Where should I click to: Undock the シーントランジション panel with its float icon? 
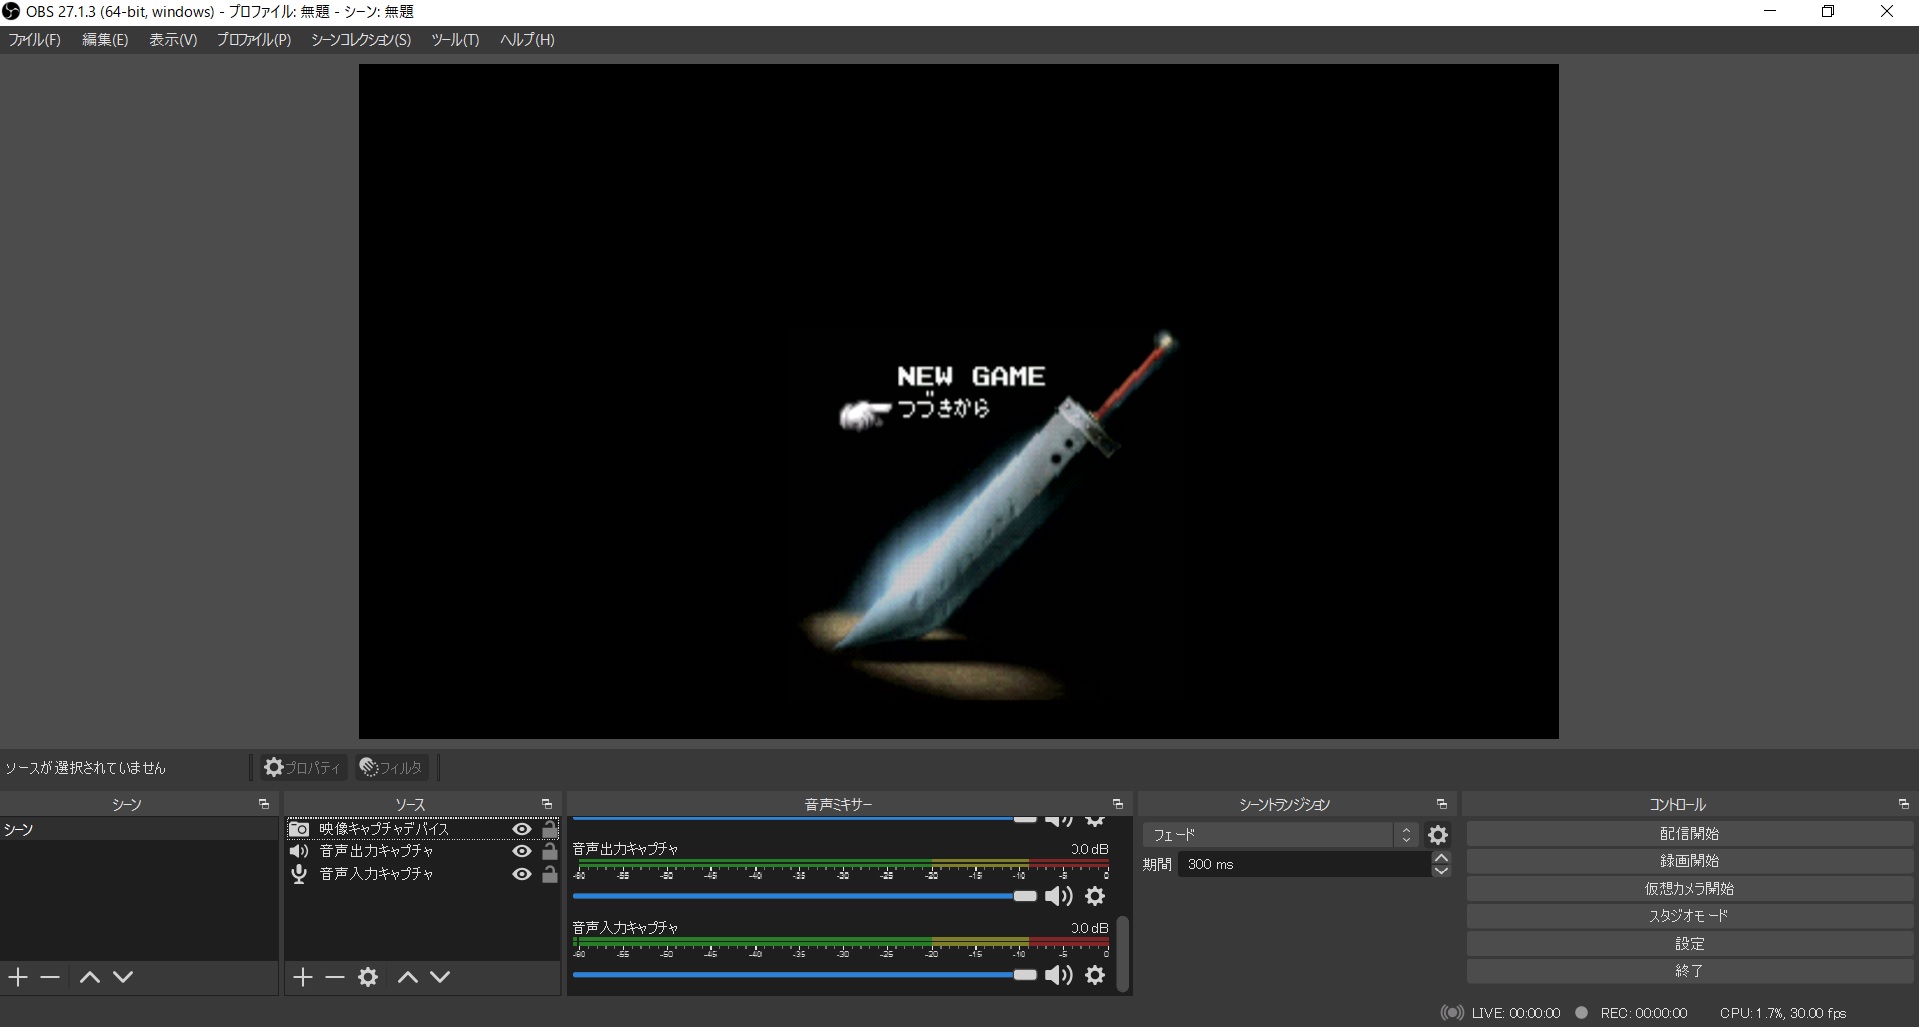[x=1442, y=804]
